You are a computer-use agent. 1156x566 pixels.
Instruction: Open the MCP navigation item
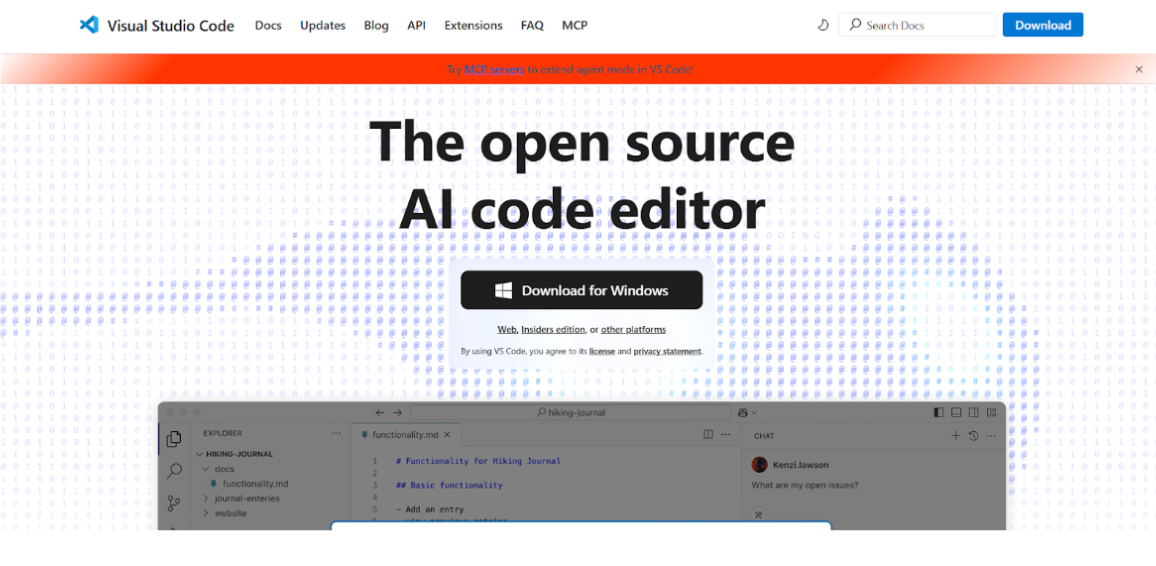point(575,25)
